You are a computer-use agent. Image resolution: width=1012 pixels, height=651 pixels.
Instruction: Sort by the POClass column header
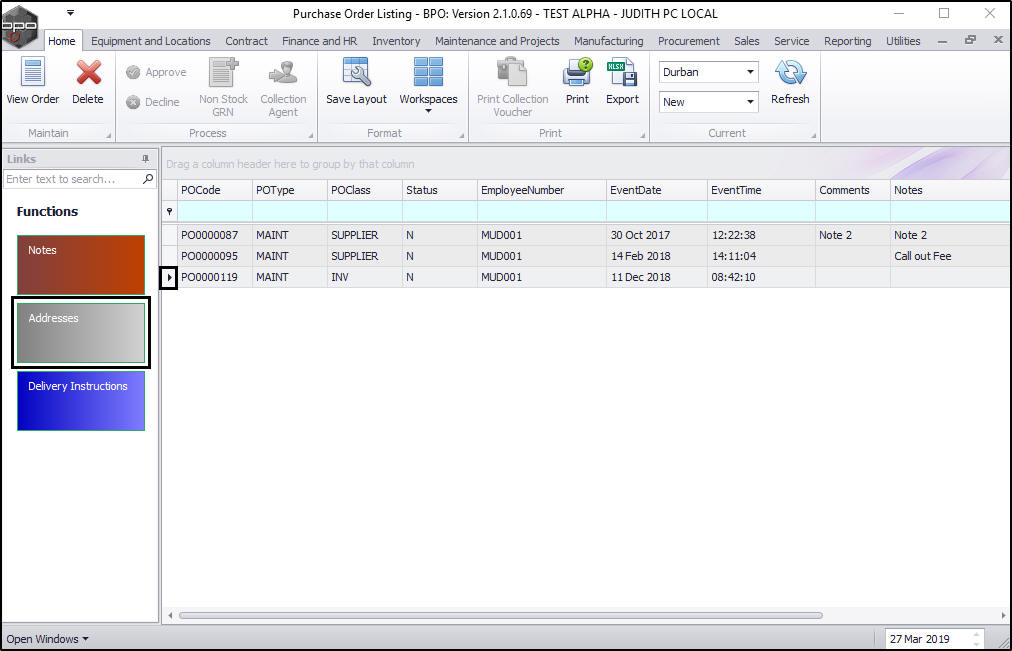(365, 190)
